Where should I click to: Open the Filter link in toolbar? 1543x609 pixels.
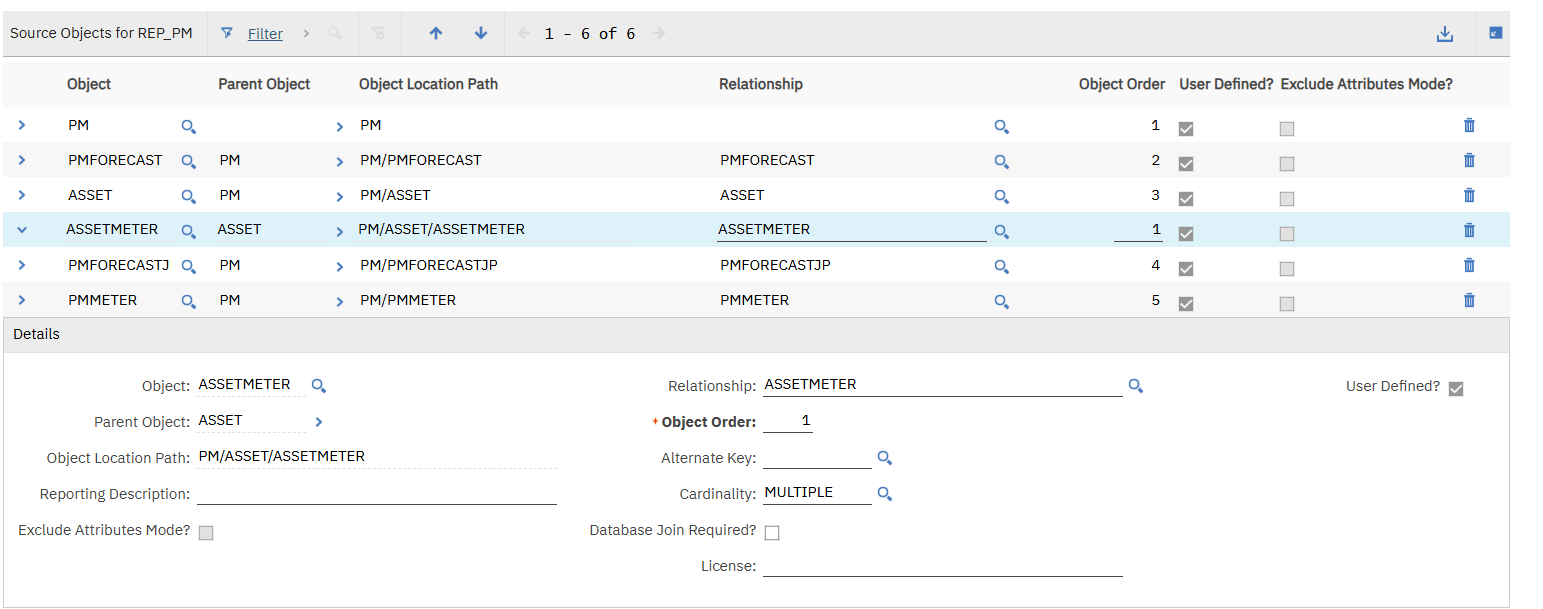tap(265, 34)
